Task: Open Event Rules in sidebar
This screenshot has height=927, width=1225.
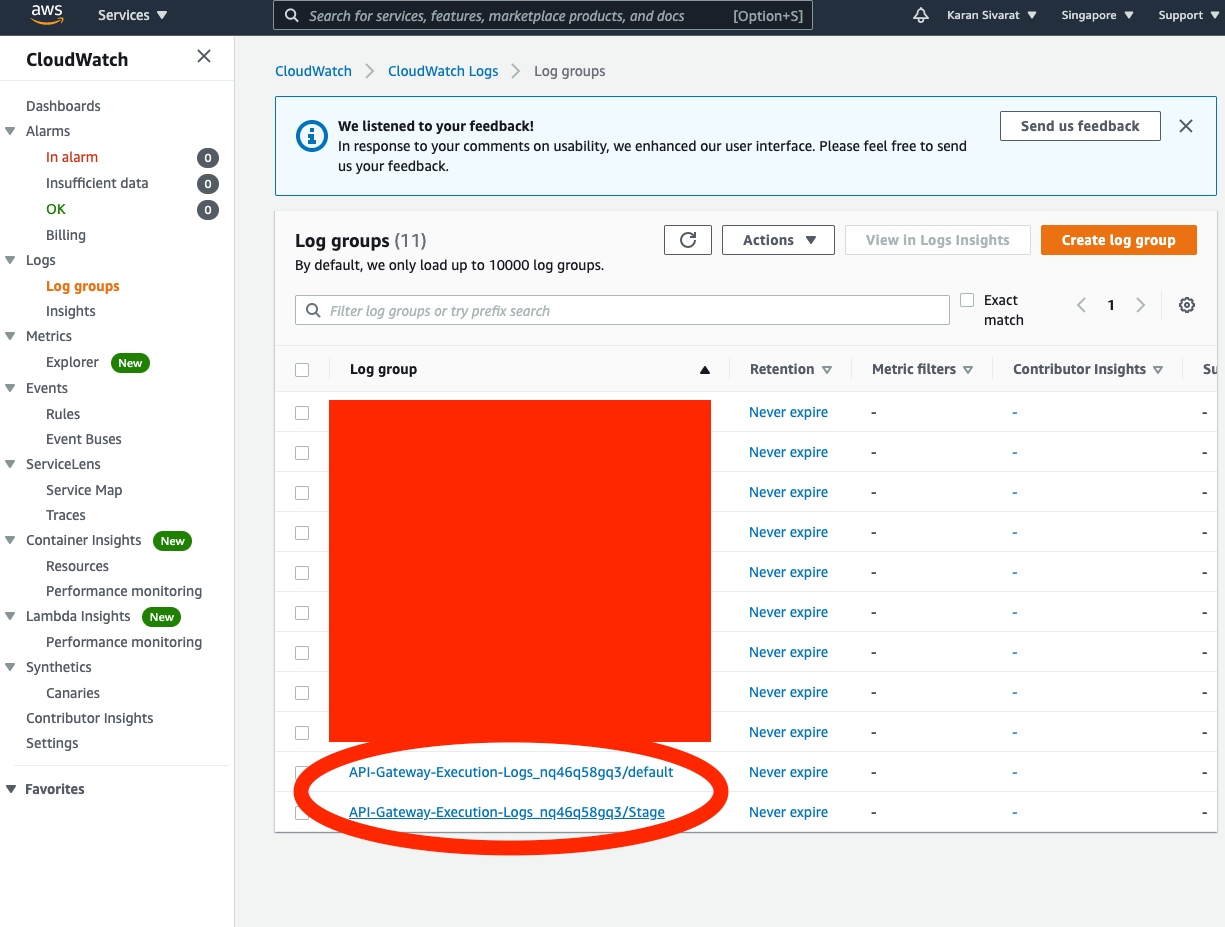Action: click(x=63, y=414)
